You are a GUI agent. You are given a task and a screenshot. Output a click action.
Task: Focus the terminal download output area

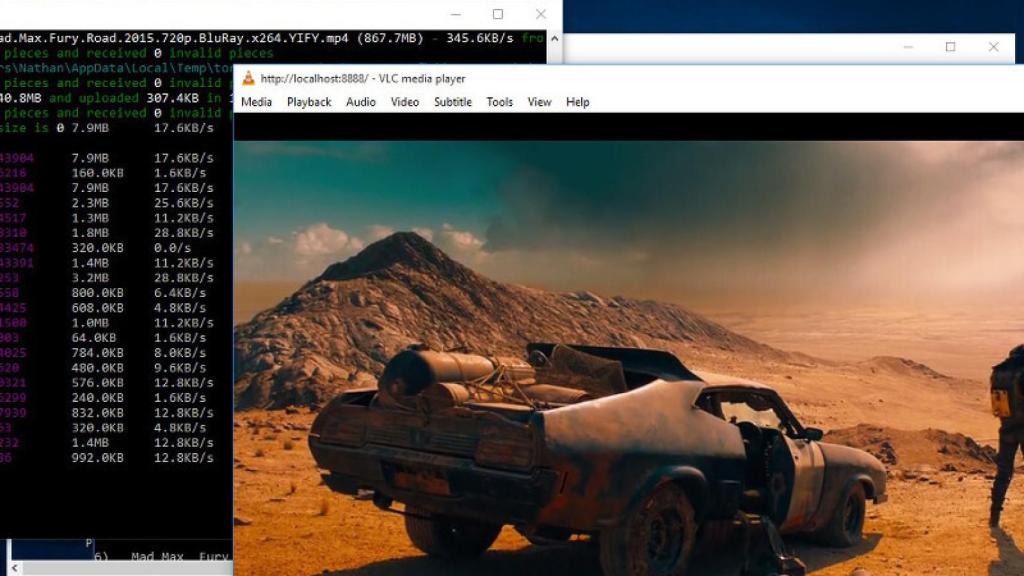[x=110, y=300]
